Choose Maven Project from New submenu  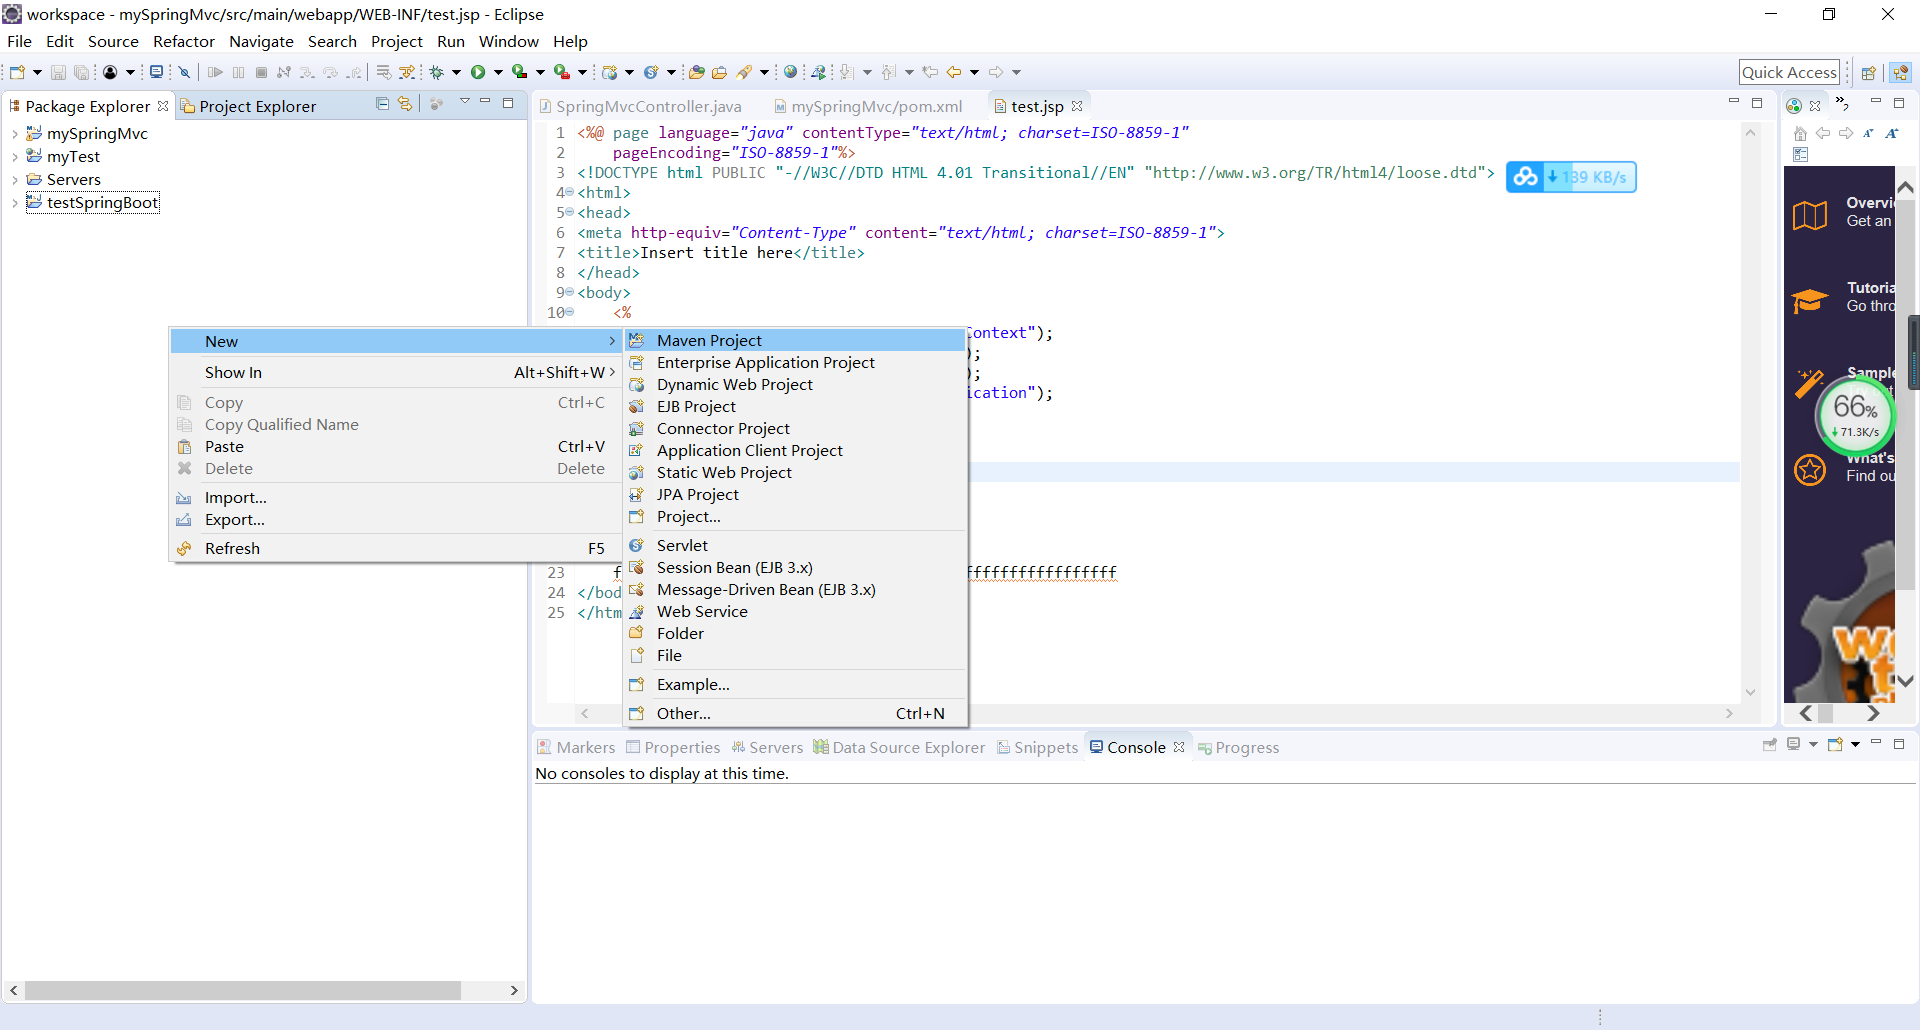coord(795,341)
